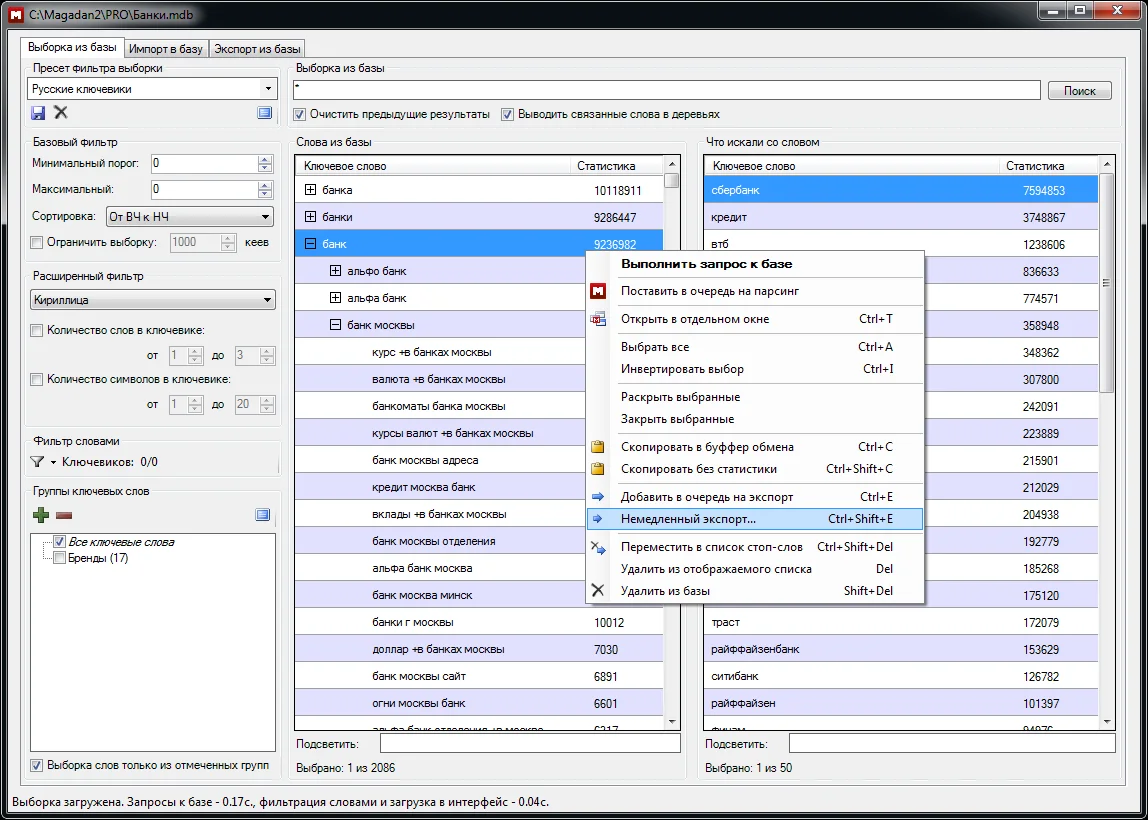Sort by Ключевое слово header in Что искали
1148x820 pixels.
(852, 166)
